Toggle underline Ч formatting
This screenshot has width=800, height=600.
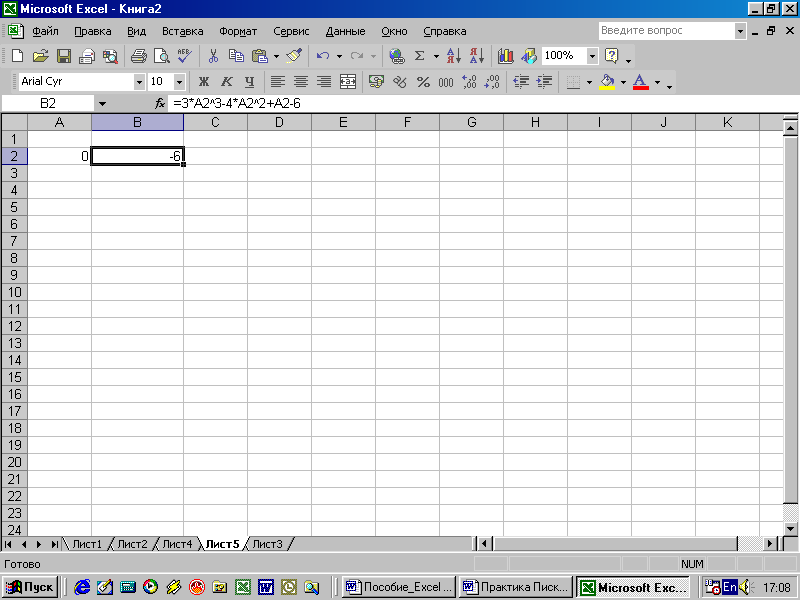249,82
